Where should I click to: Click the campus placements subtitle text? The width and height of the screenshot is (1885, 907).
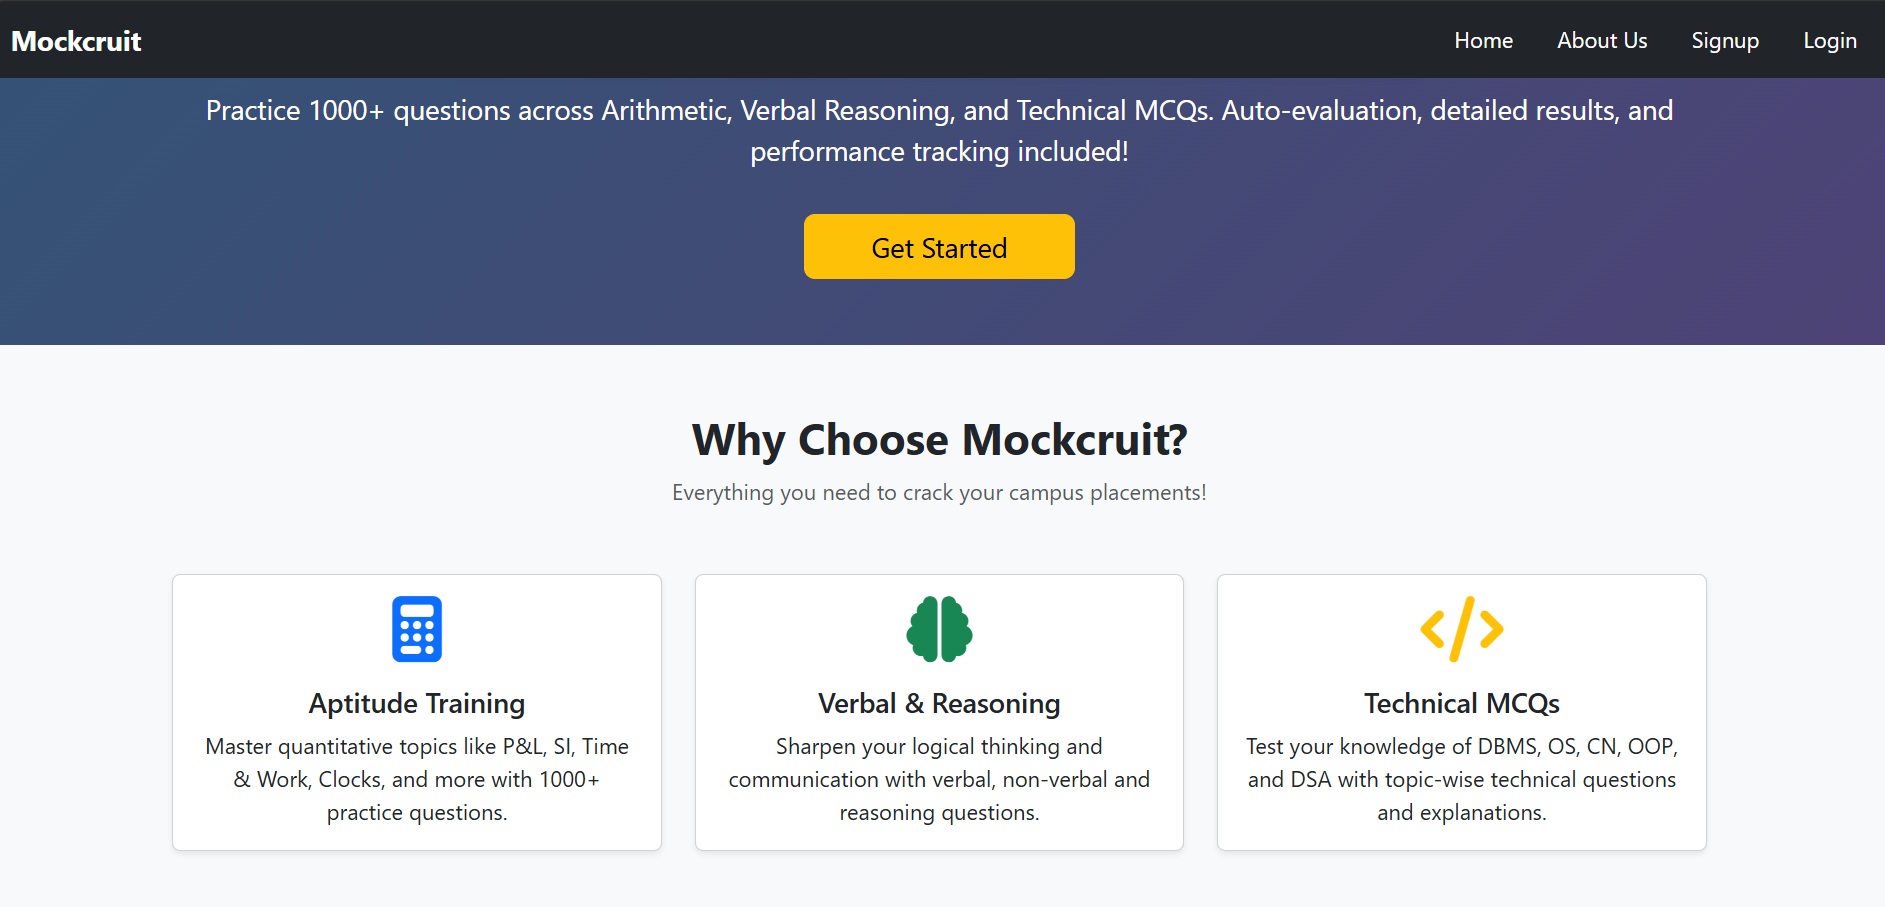939,492
